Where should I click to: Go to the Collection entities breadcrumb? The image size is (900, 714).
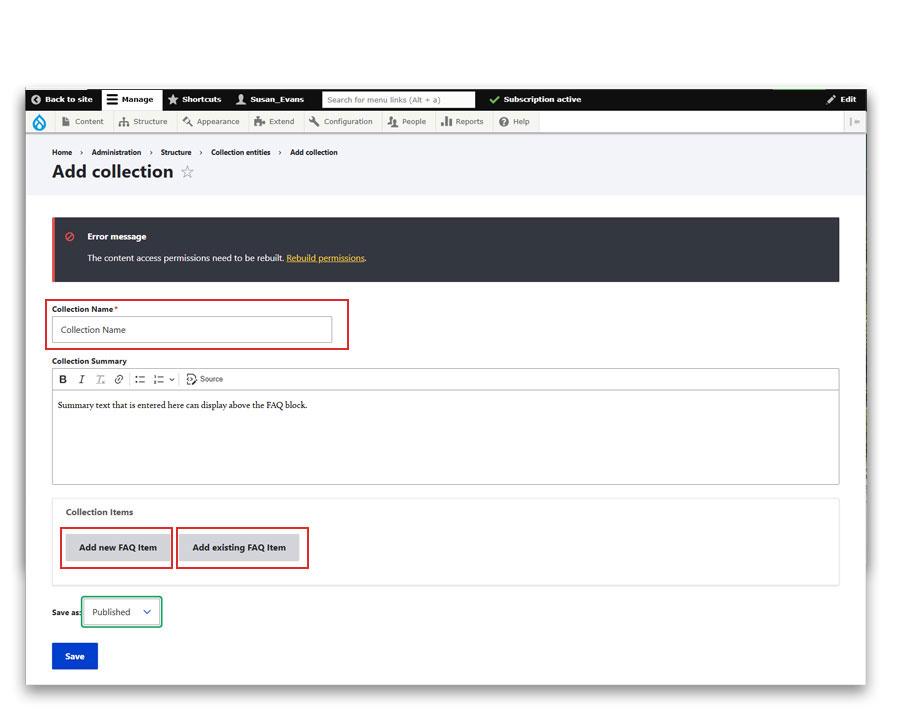point(240,153)
